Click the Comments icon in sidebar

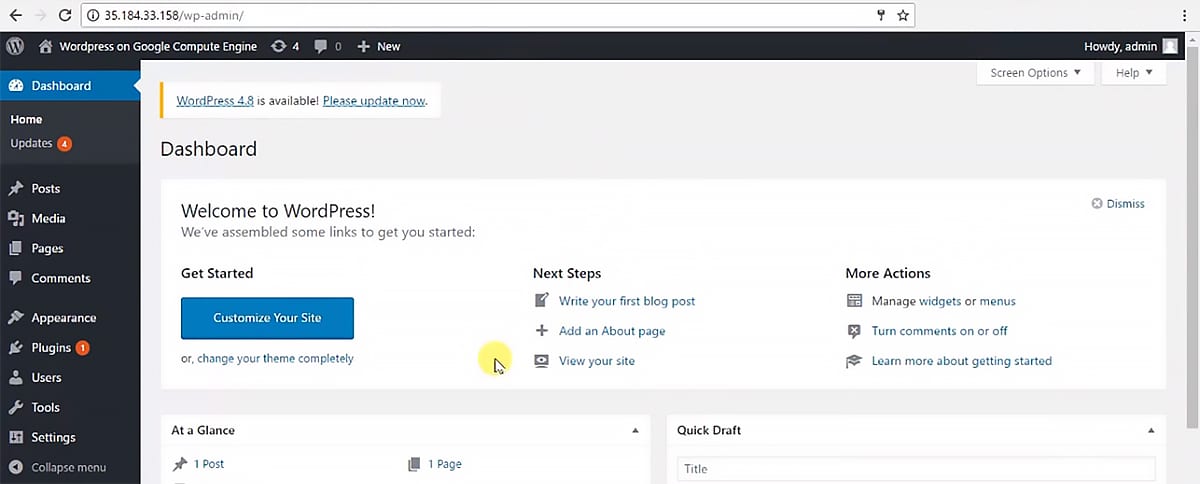(16, 278)
